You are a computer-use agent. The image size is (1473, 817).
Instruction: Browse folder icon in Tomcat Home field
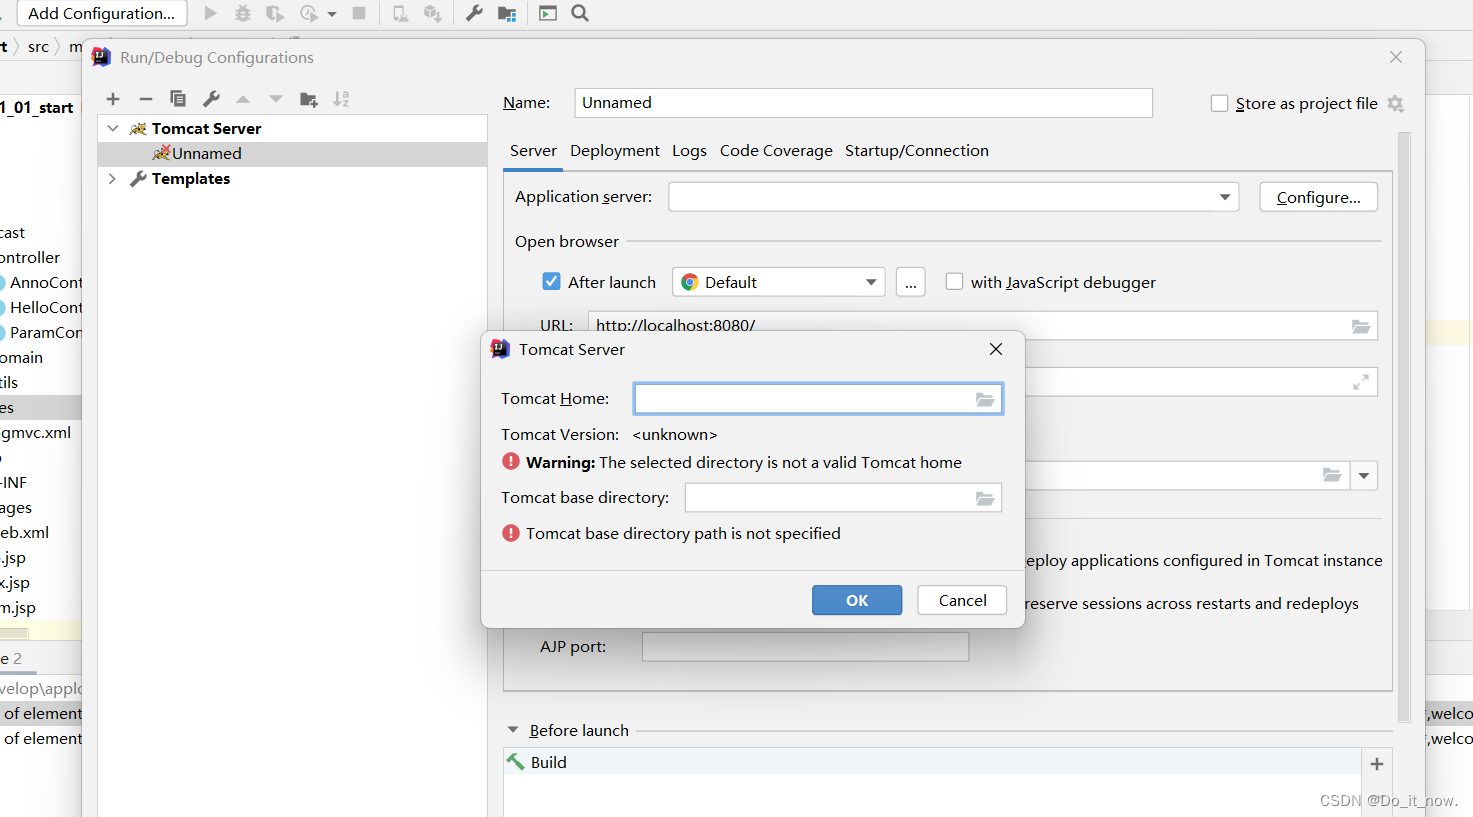(x=985, y=399)
